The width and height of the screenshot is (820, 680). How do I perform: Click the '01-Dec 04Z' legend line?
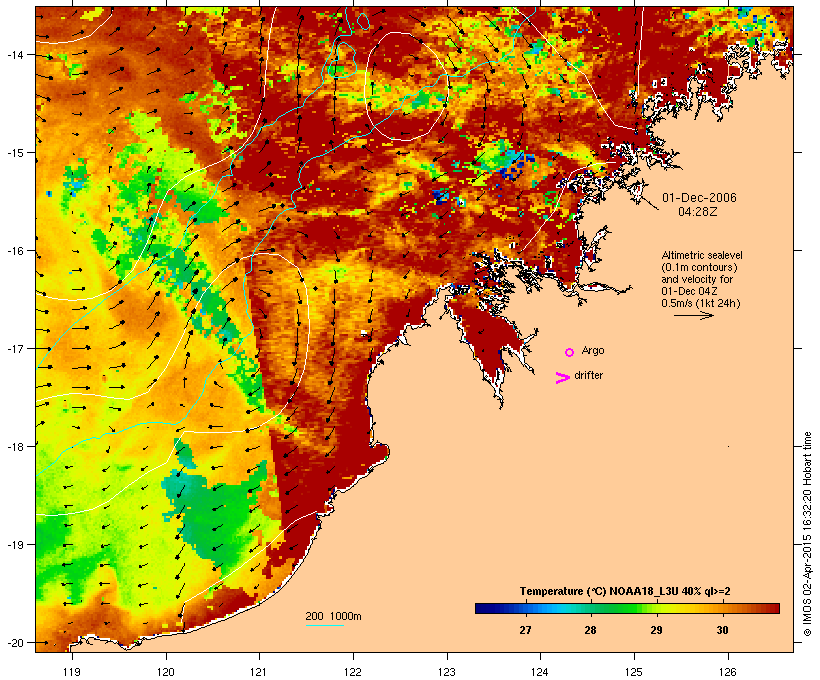click(689, 291)
